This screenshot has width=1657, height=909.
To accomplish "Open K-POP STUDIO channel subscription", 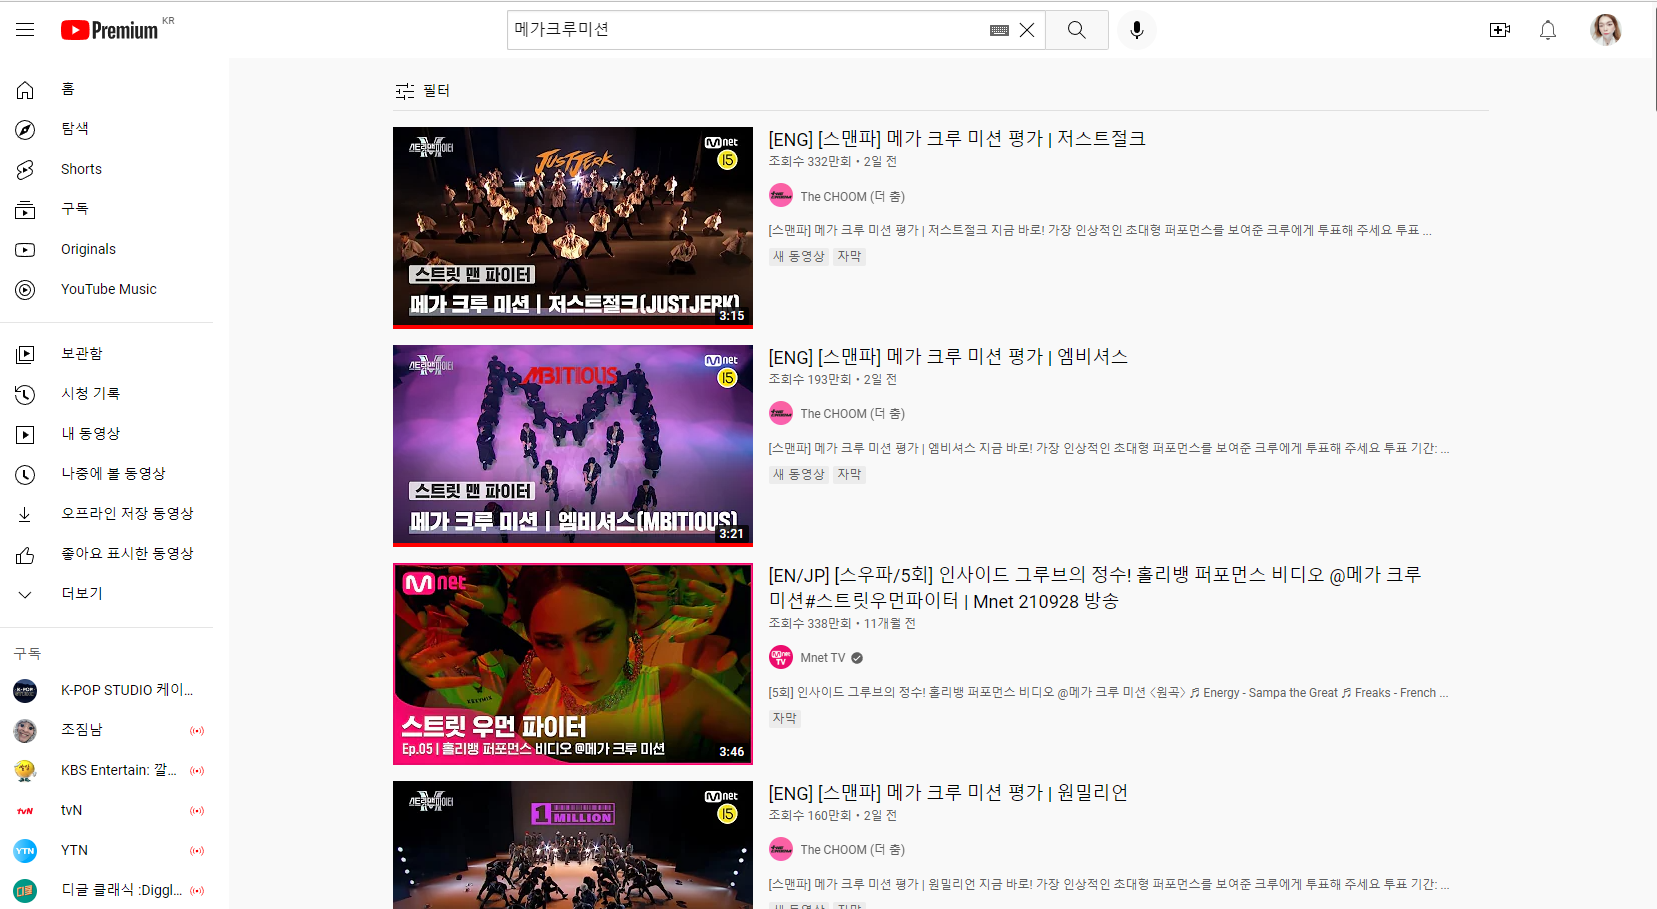I will [107, 690].
